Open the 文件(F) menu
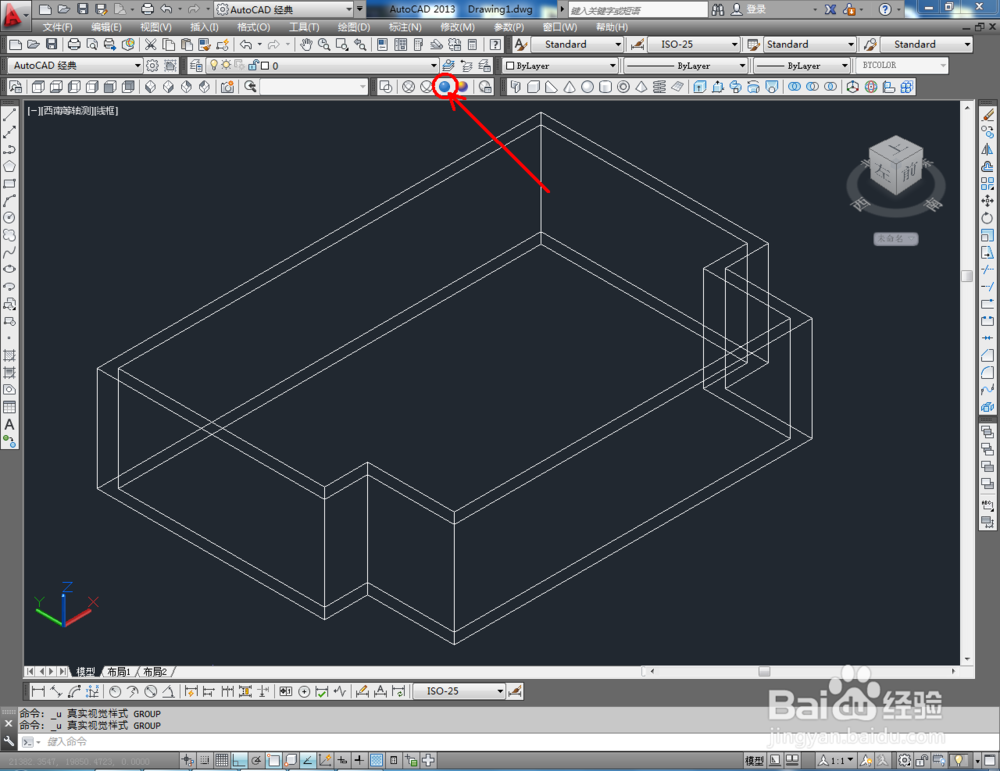The height and width of the screenshot is (771, 1000). 57,27
